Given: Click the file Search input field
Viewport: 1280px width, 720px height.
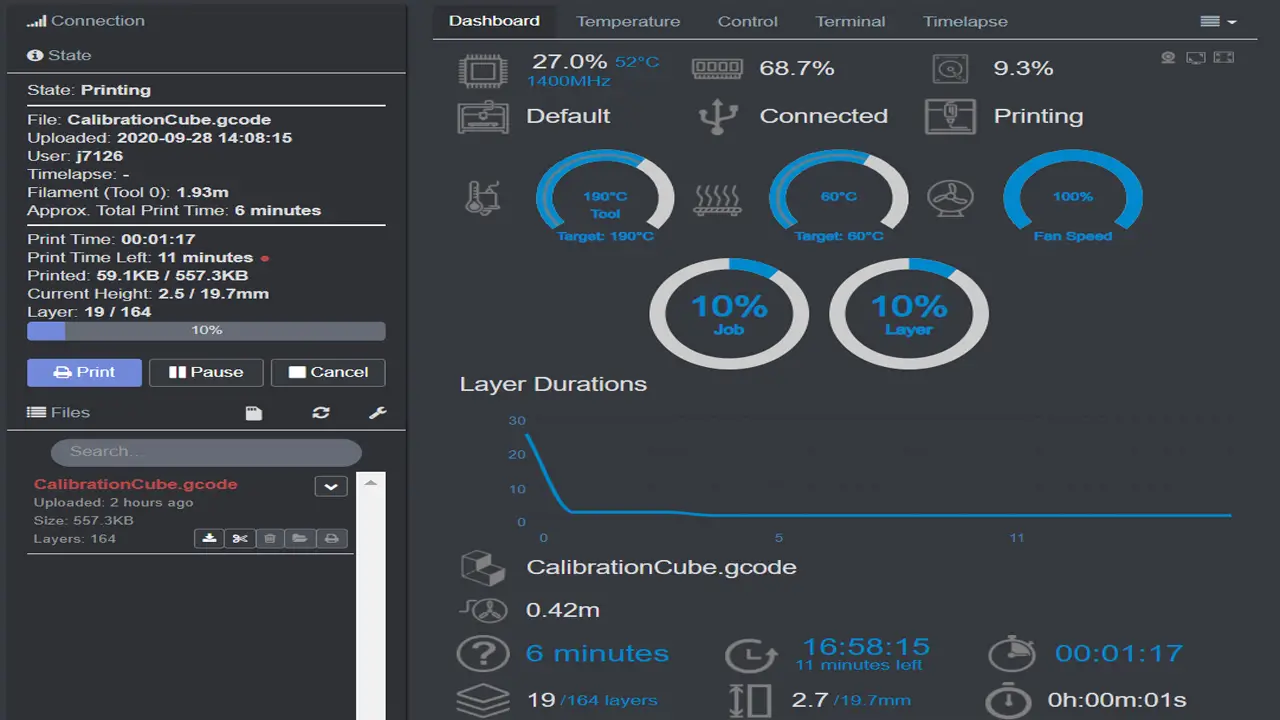Looking at the screenshot, I should click(x=206, y=452).
